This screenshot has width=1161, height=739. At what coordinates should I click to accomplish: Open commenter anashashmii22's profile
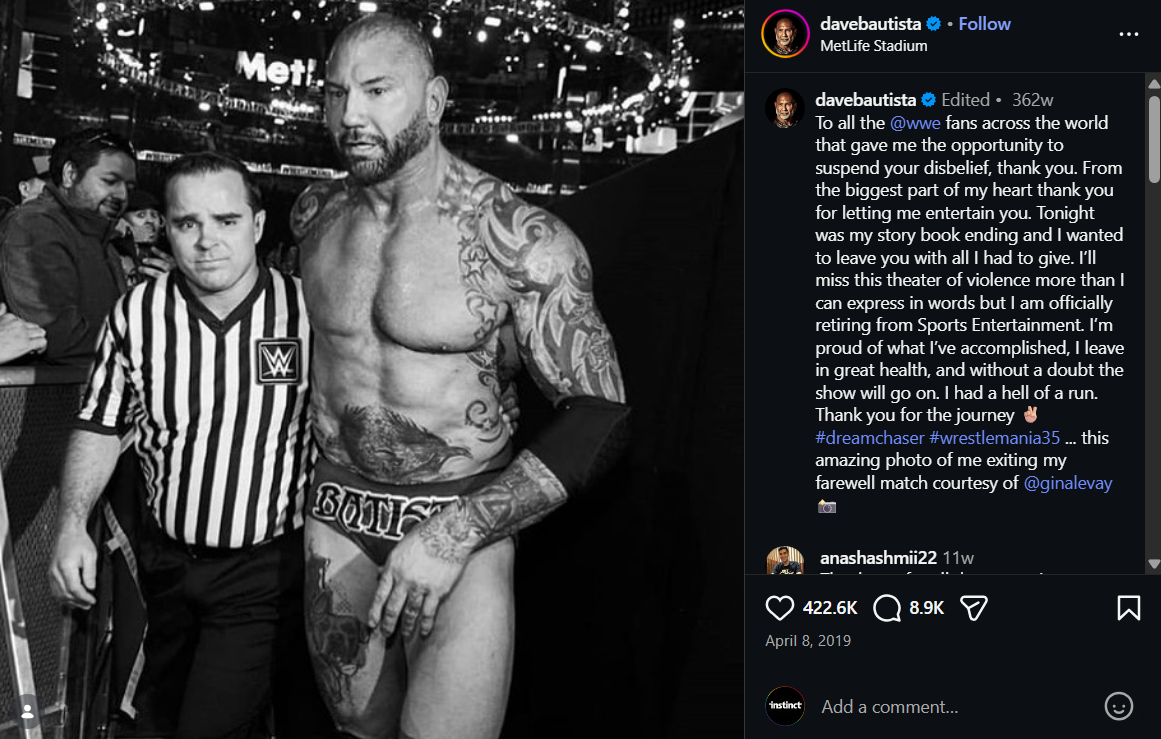click(x=878, y=558)
